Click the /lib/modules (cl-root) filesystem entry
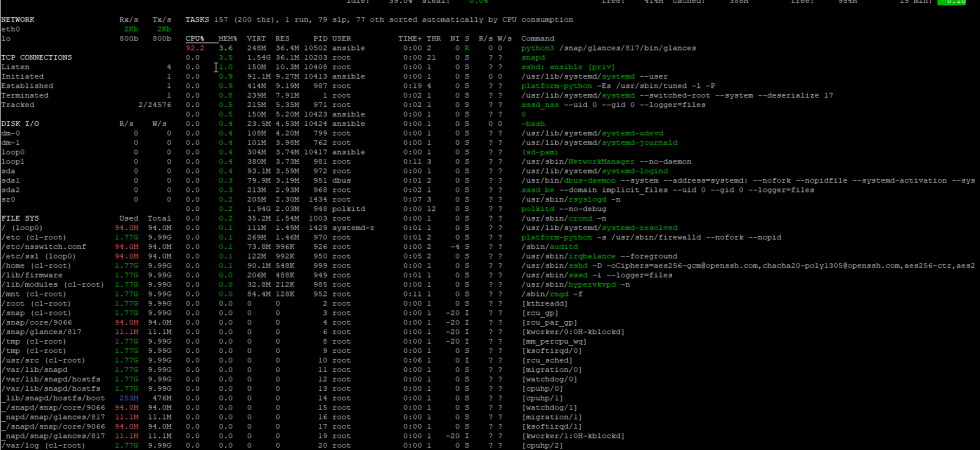The height and width of the screenshot is (450, 980). coord(86,284)
